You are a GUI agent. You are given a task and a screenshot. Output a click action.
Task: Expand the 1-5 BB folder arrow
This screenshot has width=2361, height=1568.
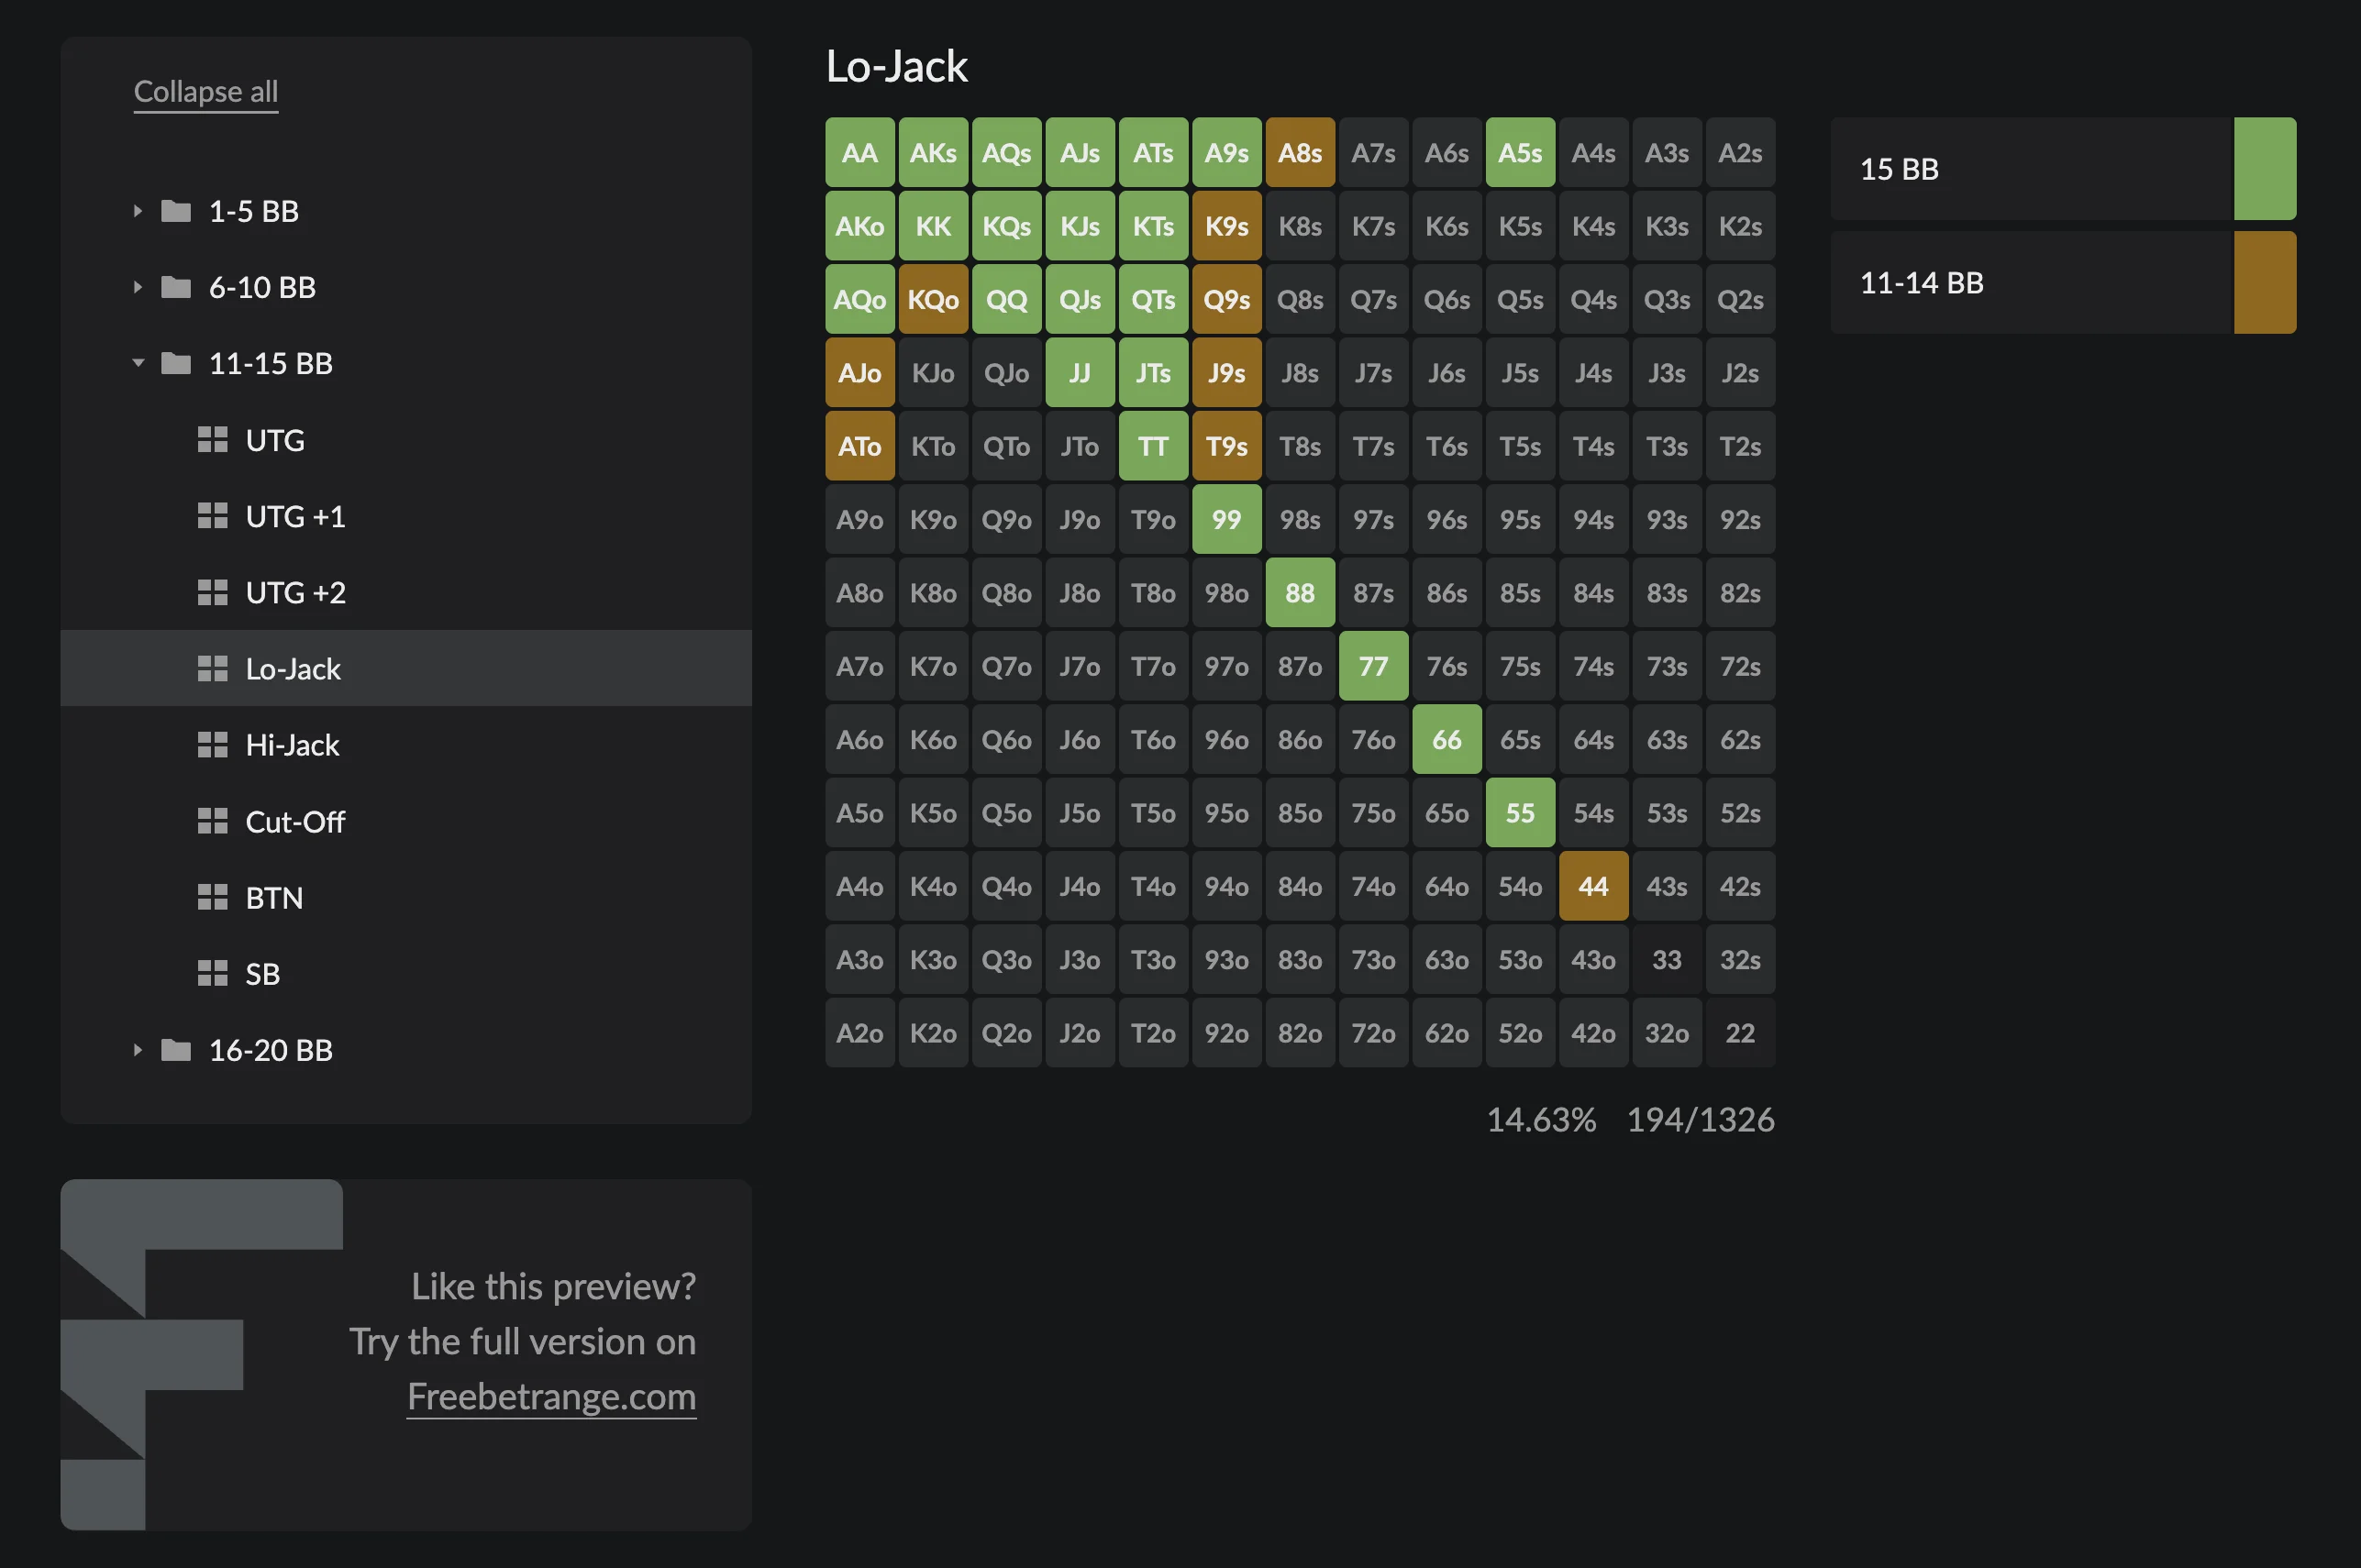(x=138, y=211)
